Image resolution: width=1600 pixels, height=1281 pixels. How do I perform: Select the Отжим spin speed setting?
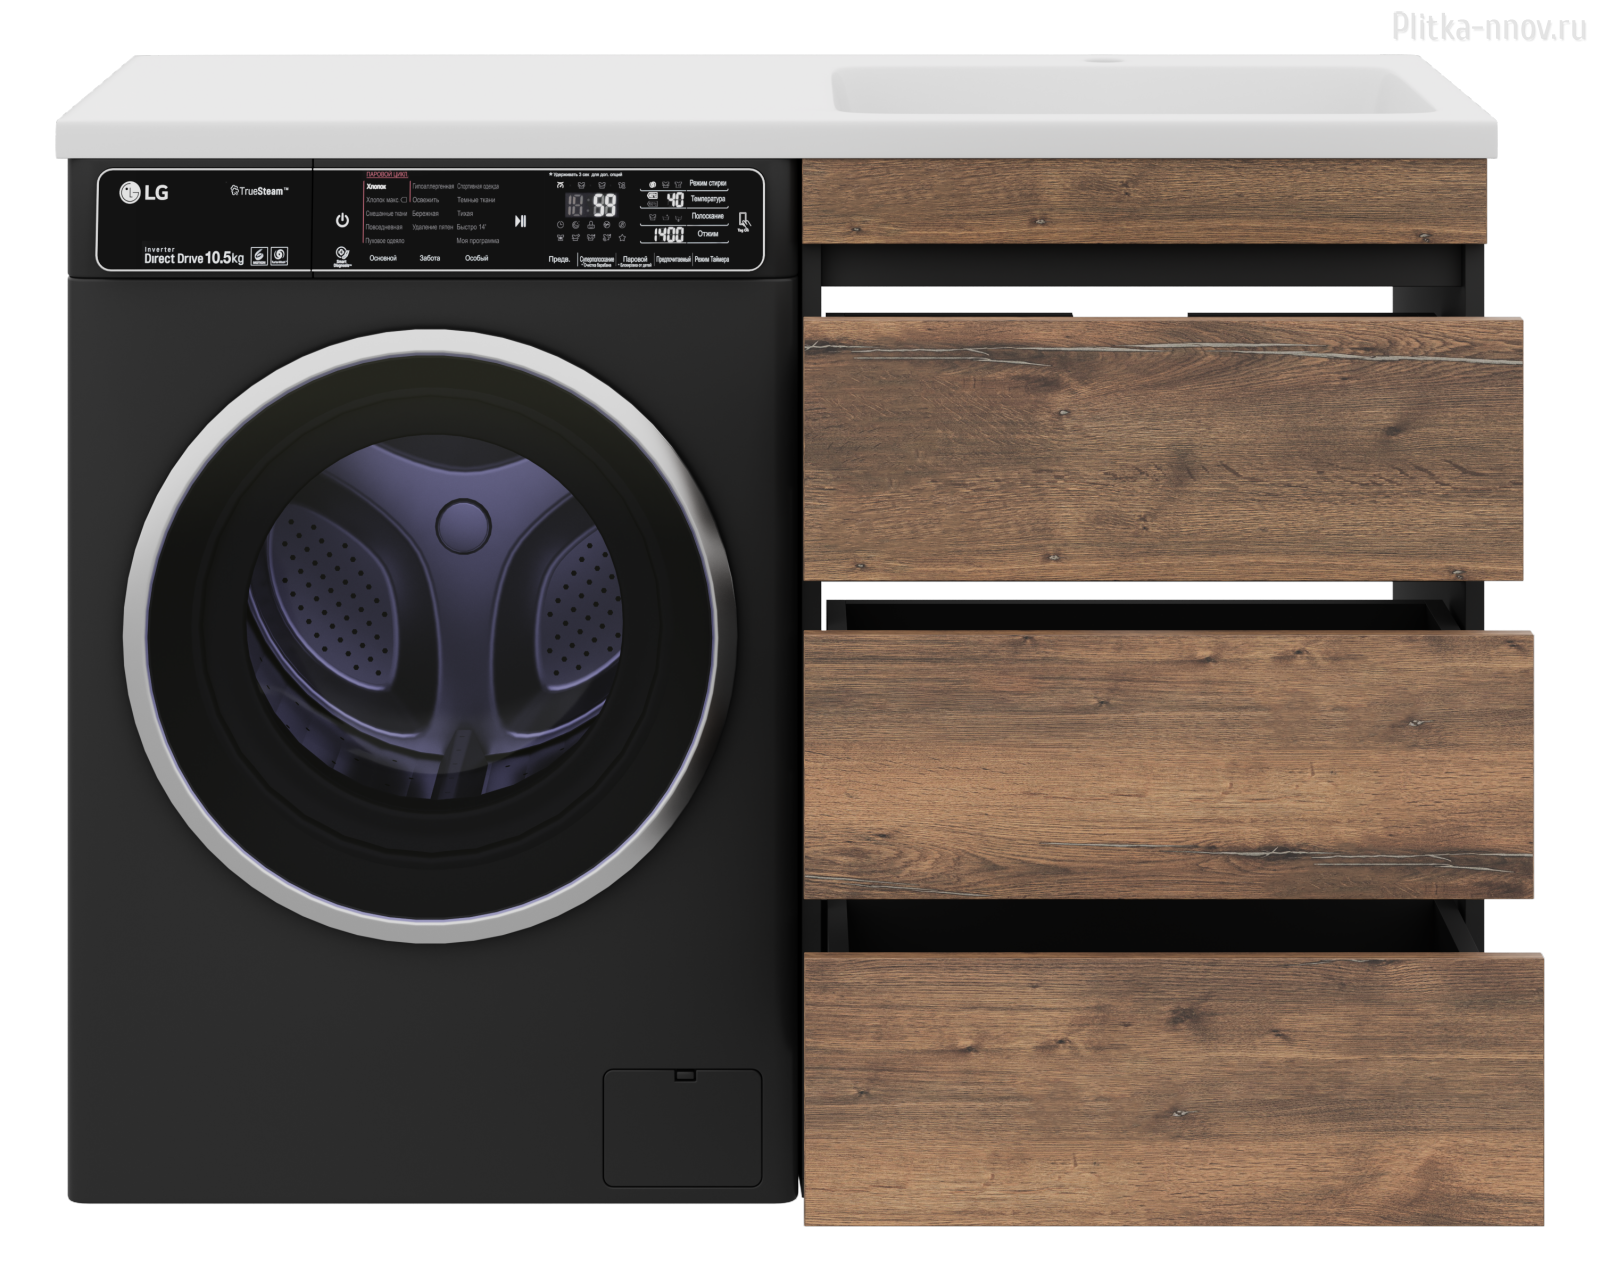[x=706, y=234]
